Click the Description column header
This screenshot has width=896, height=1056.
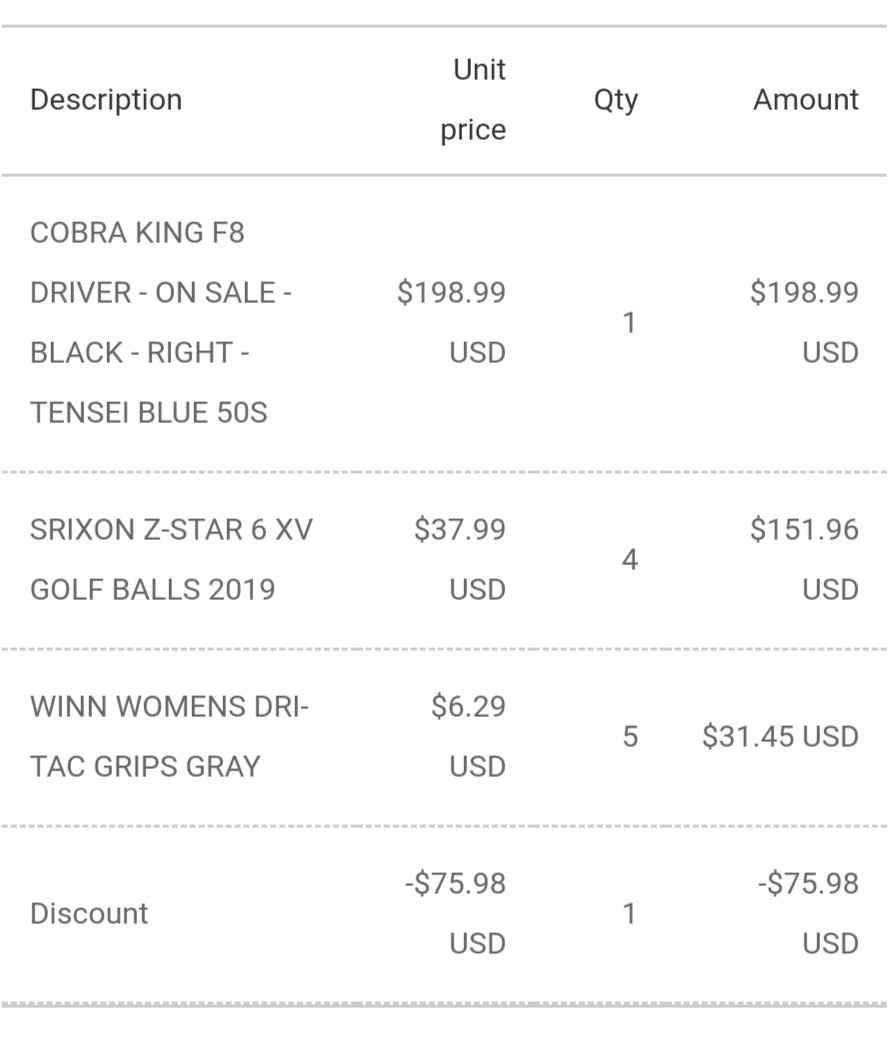(106, 100)
